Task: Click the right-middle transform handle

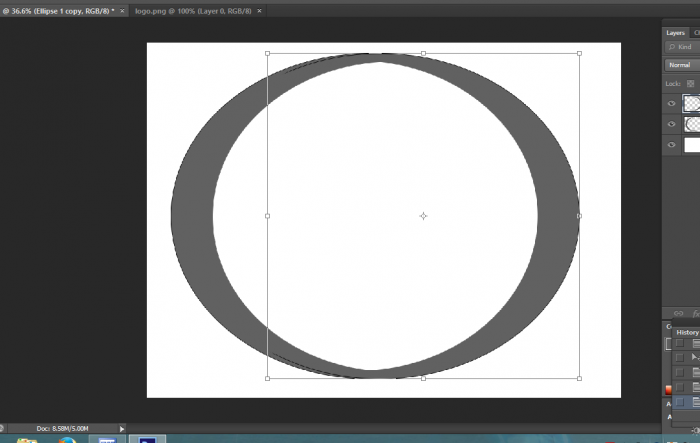Action: click(x=579, y=216)
